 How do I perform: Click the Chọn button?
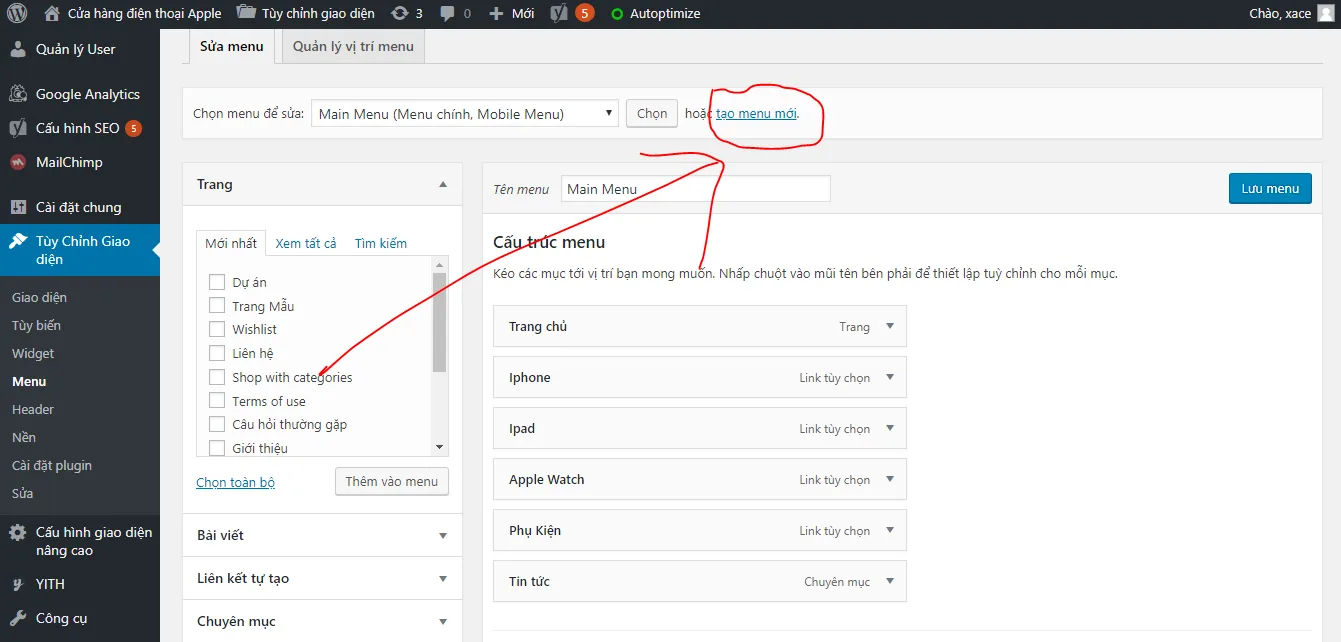[652, 113]
